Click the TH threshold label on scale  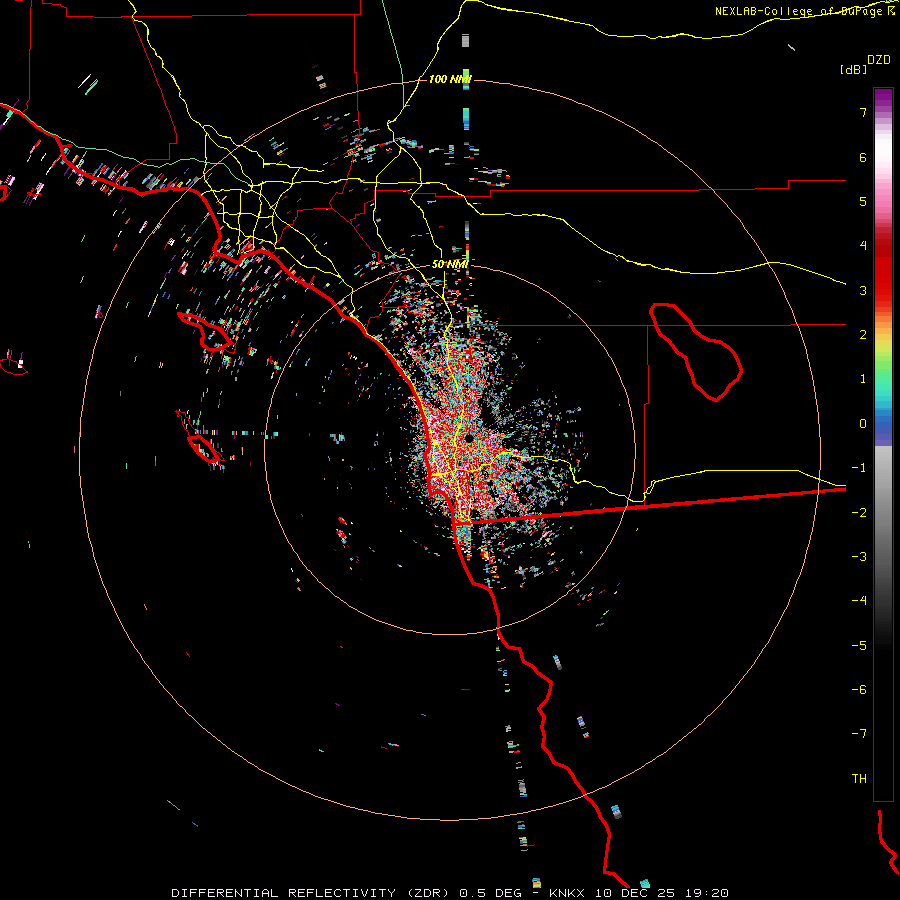coord(859,779)
